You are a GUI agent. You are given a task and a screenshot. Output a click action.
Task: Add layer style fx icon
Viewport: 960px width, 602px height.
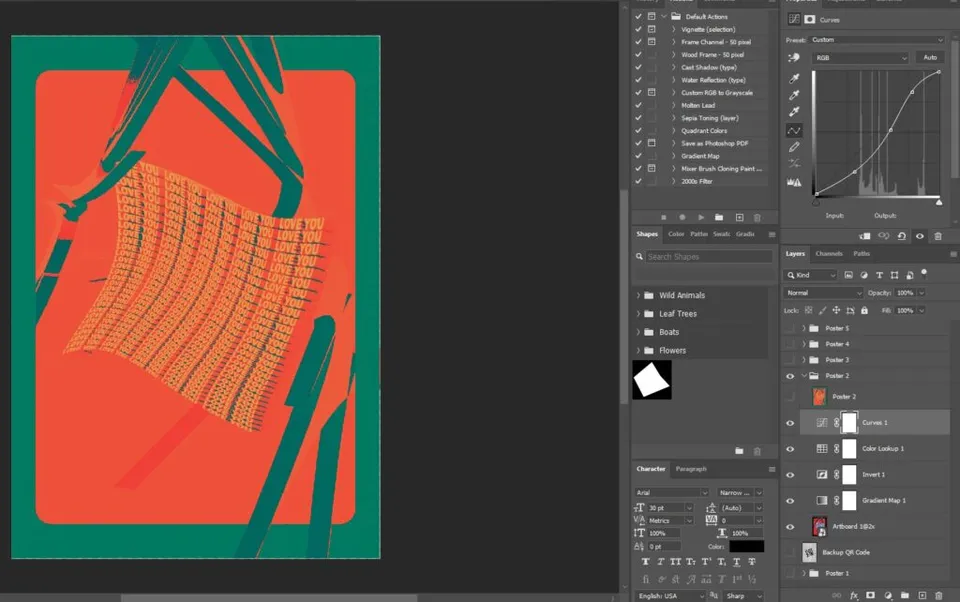click(x=853, y=595)
